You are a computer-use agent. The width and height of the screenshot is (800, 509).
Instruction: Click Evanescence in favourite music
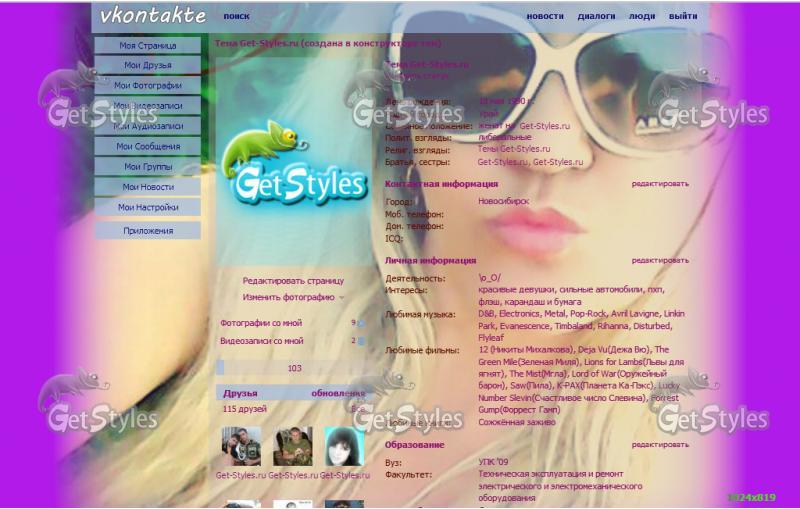[x=524, y=326]
